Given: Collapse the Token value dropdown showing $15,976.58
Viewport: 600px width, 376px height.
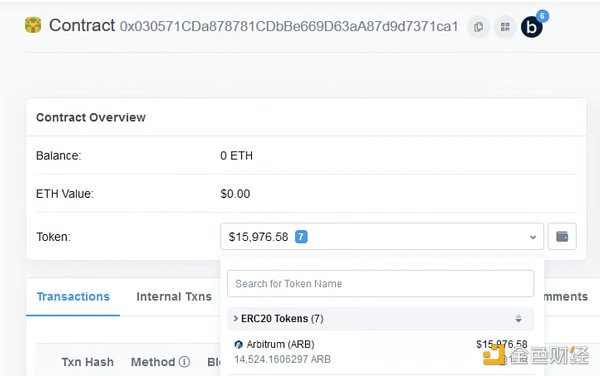Looking at the screenshot, I should click(382, 236).
